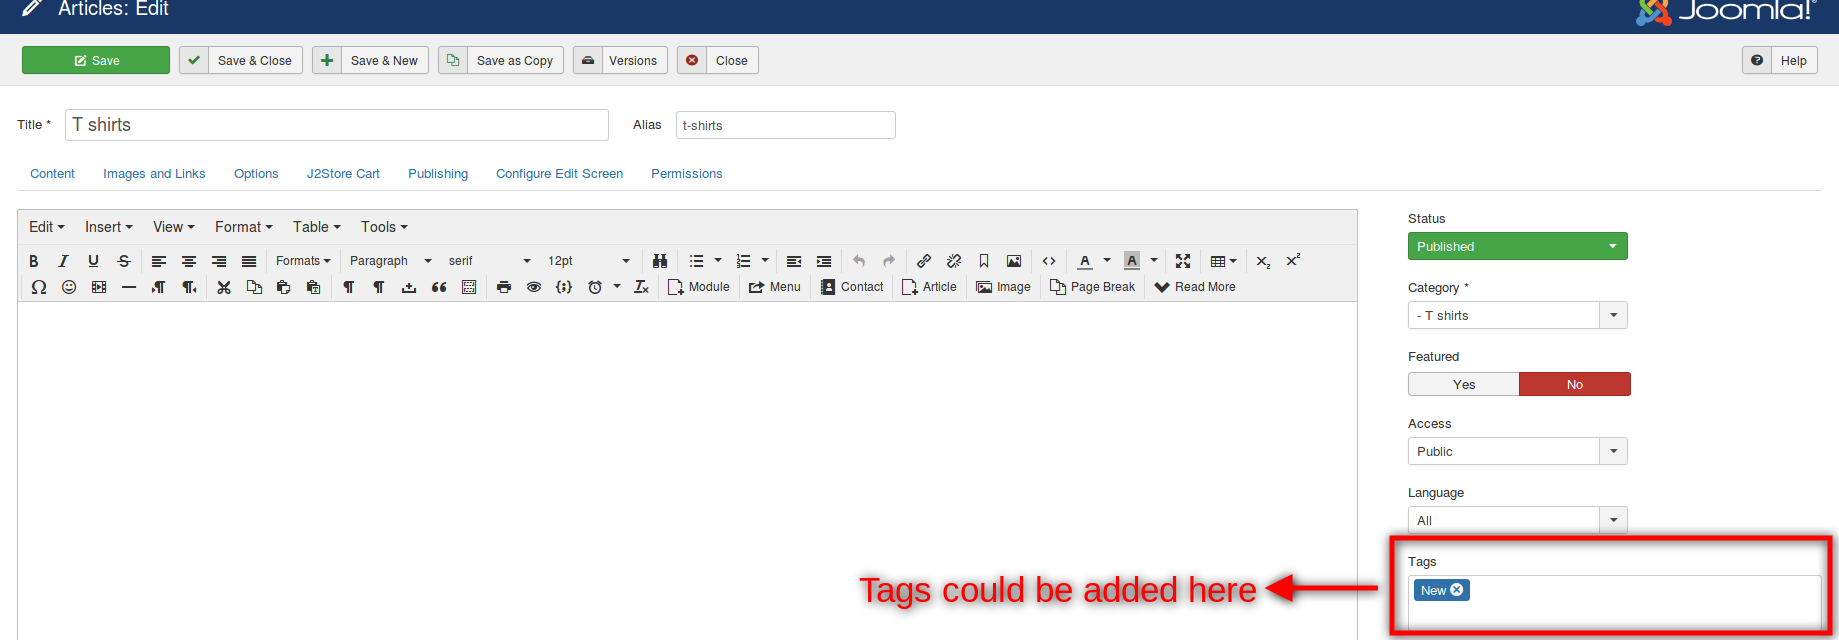The image size is (1839, 640).
Task: Toggle fullscreen editor mode
Action: pyautogui.click(x=1183, y=261)
